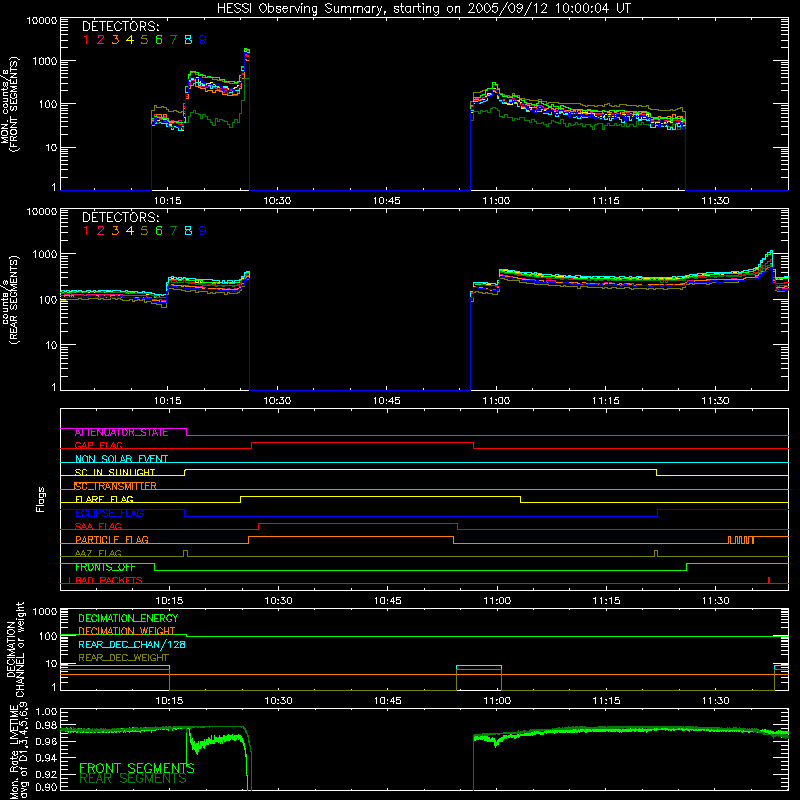
Task: Pick blue detector 9 in rear segments legend
Action: 203,231
